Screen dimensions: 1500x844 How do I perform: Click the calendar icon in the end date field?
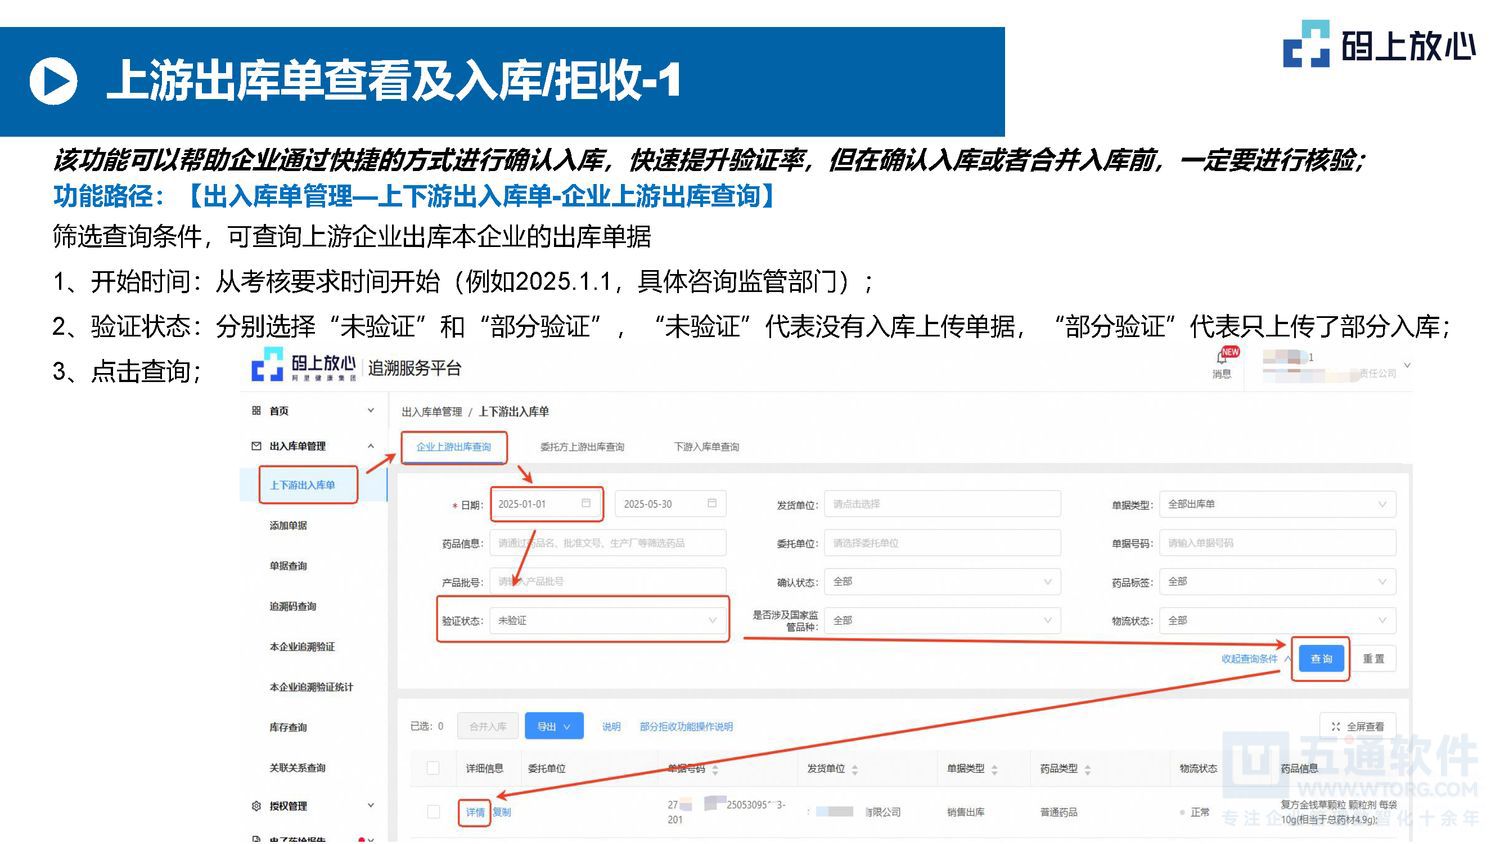tap(712, 504)
